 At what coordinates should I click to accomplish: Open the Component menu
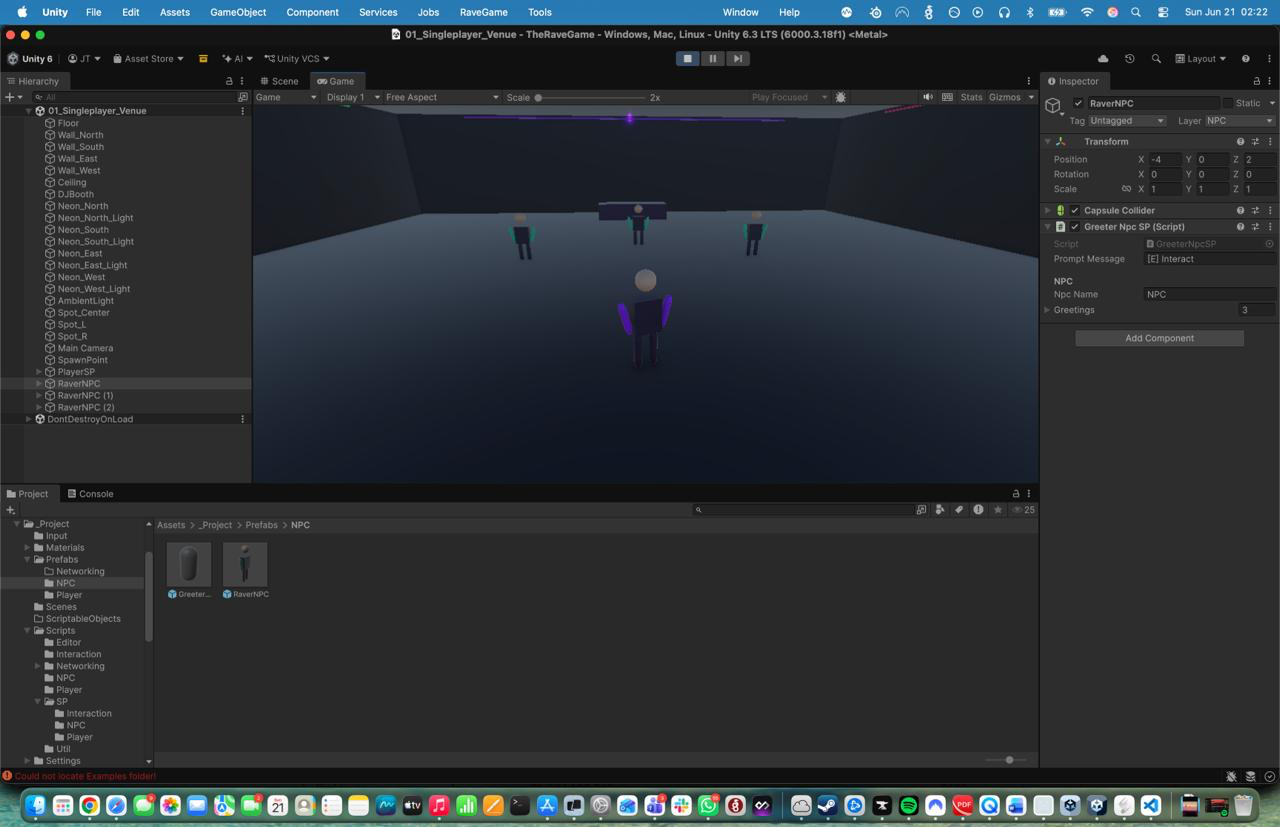(x=312, y=12)
